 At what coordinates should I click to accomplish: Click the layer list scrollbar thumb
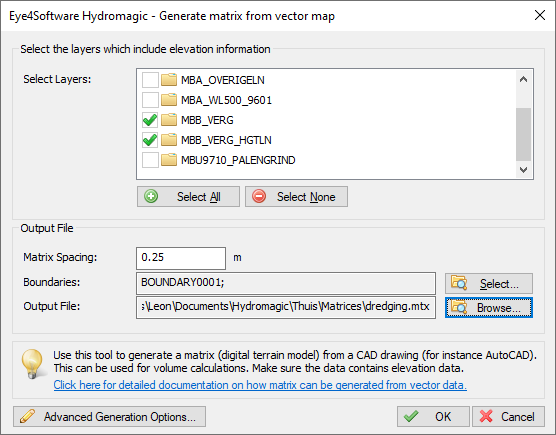pyautogui.click(x=523, y=134)
